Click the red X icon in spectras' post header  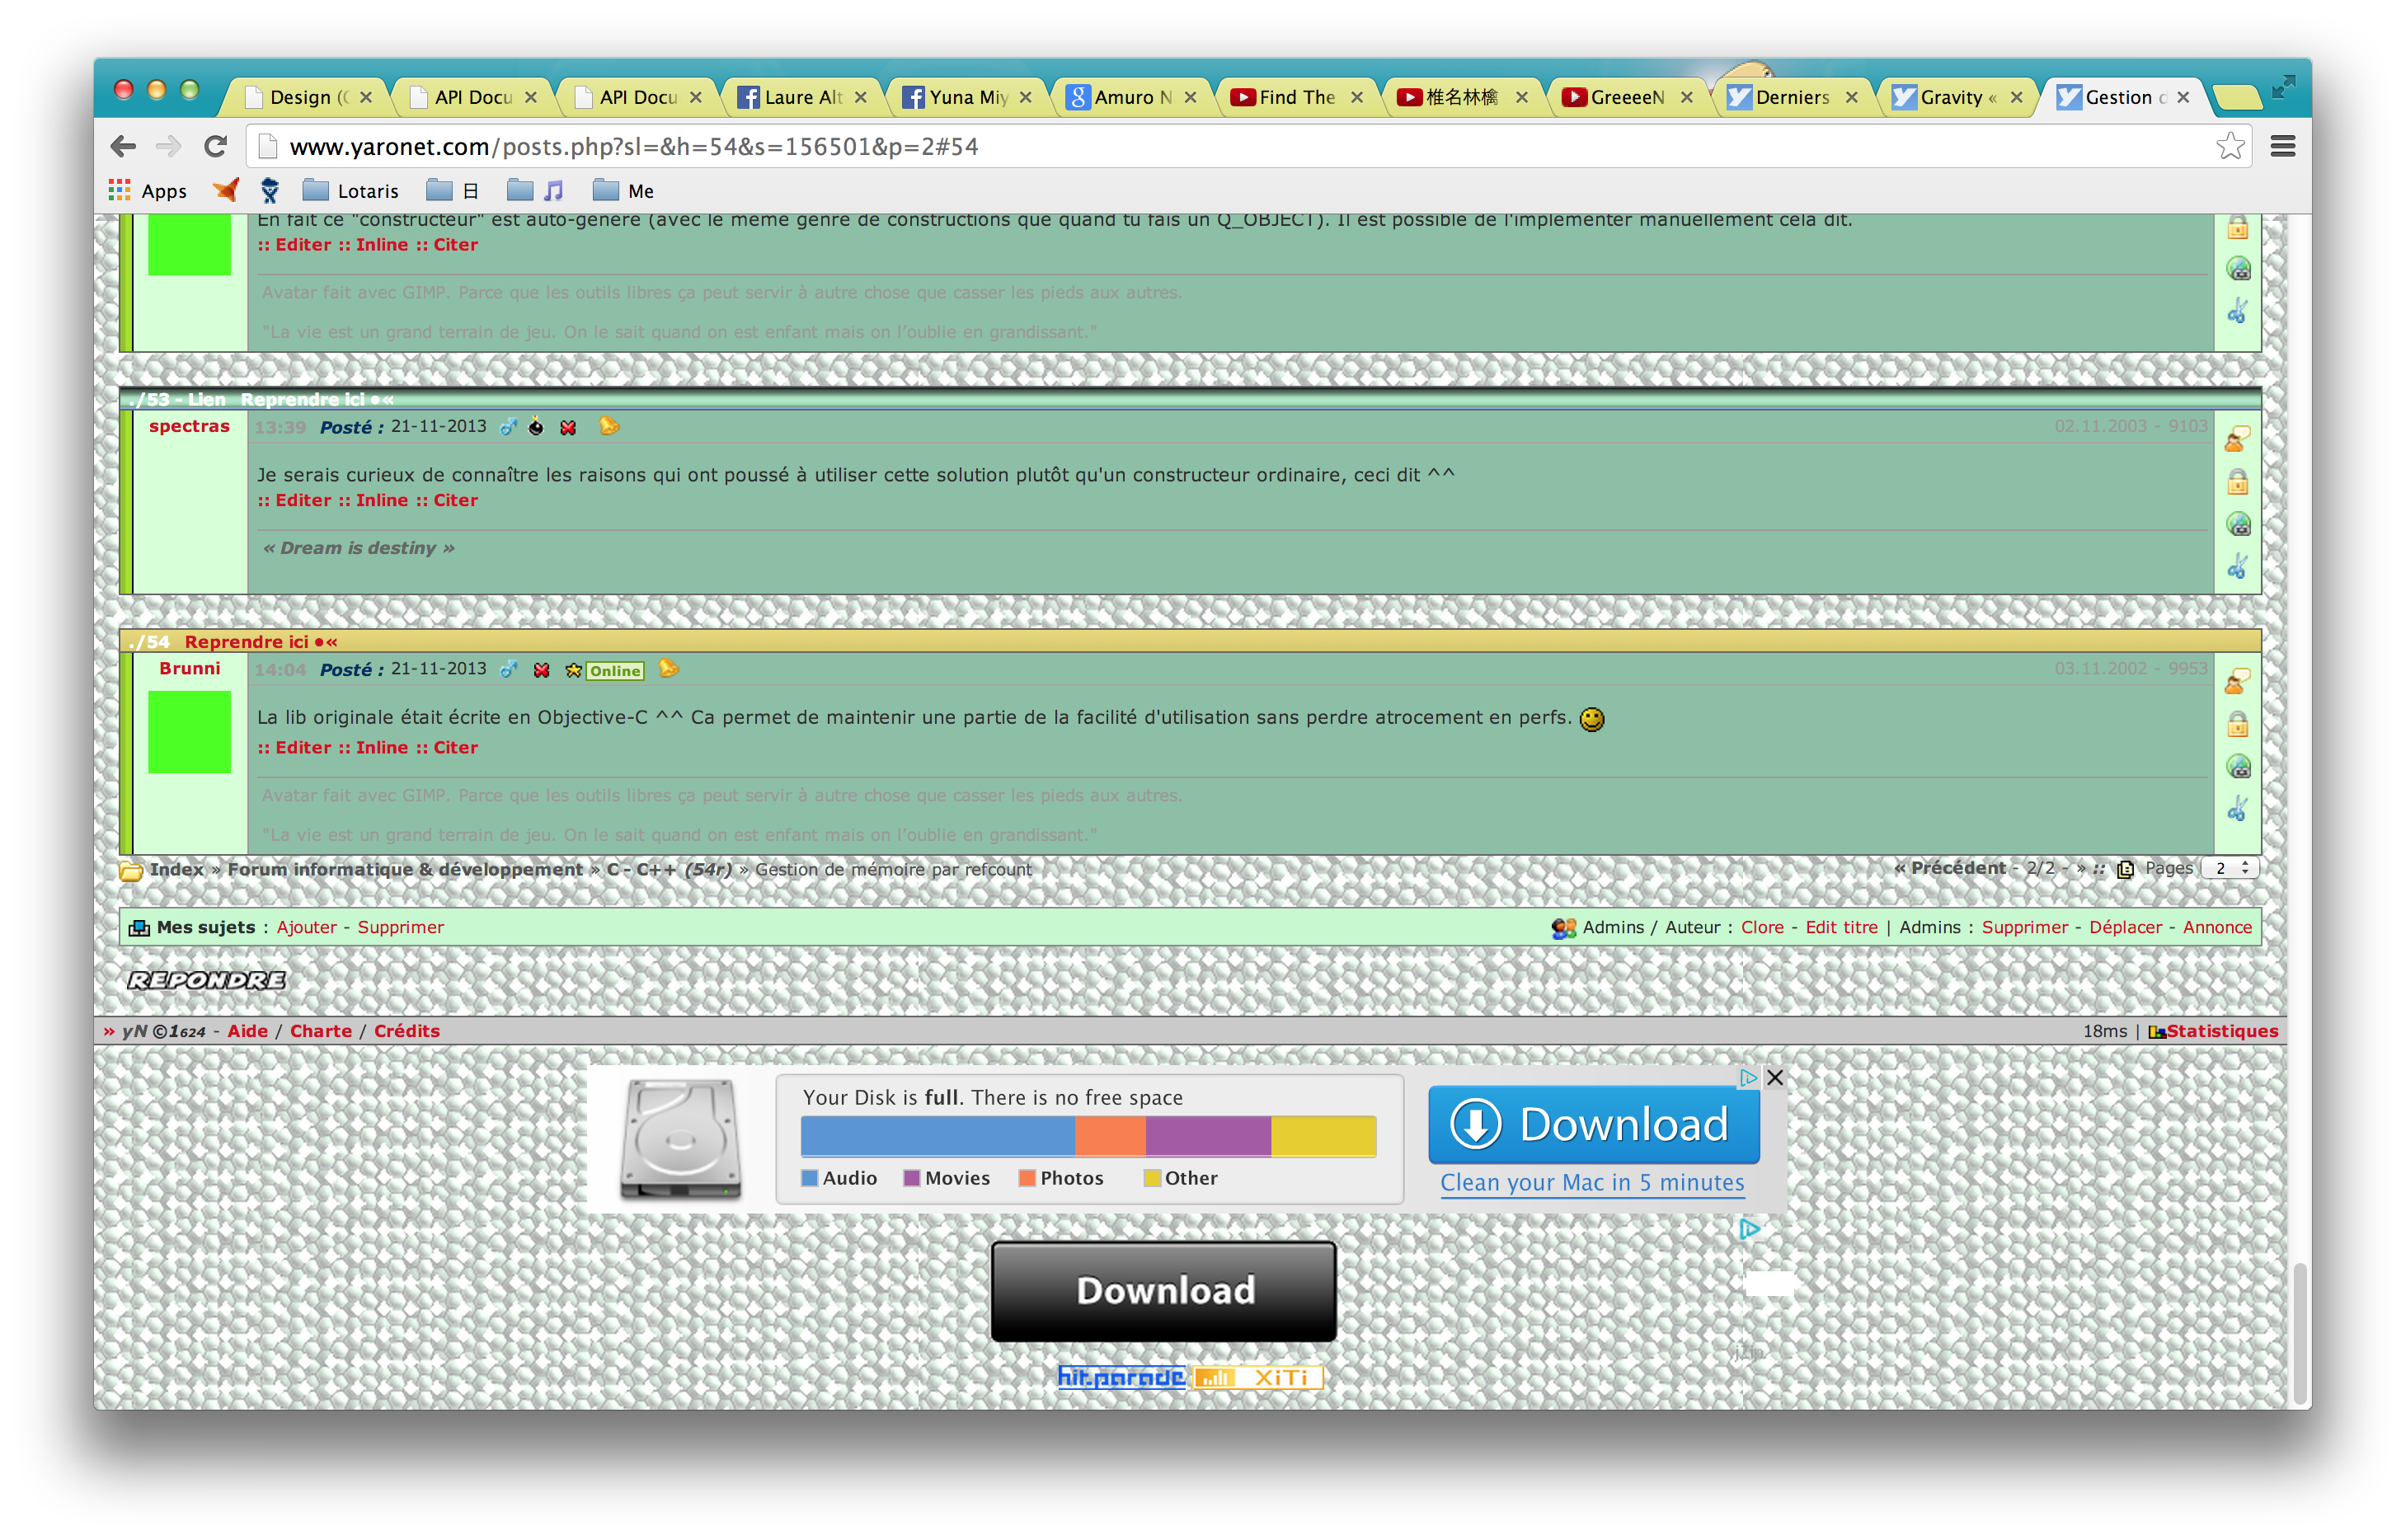click(x=568, y=428)
